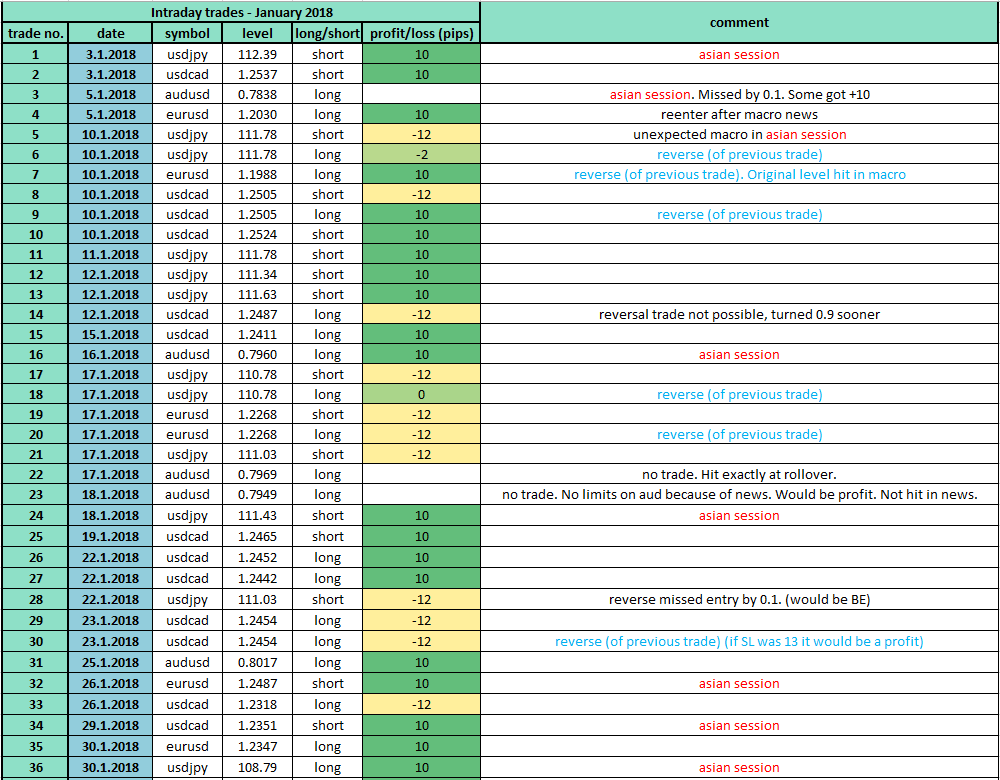
Task: Select the profit/loss cell showing 0
Action: click(x=421, y=394)
